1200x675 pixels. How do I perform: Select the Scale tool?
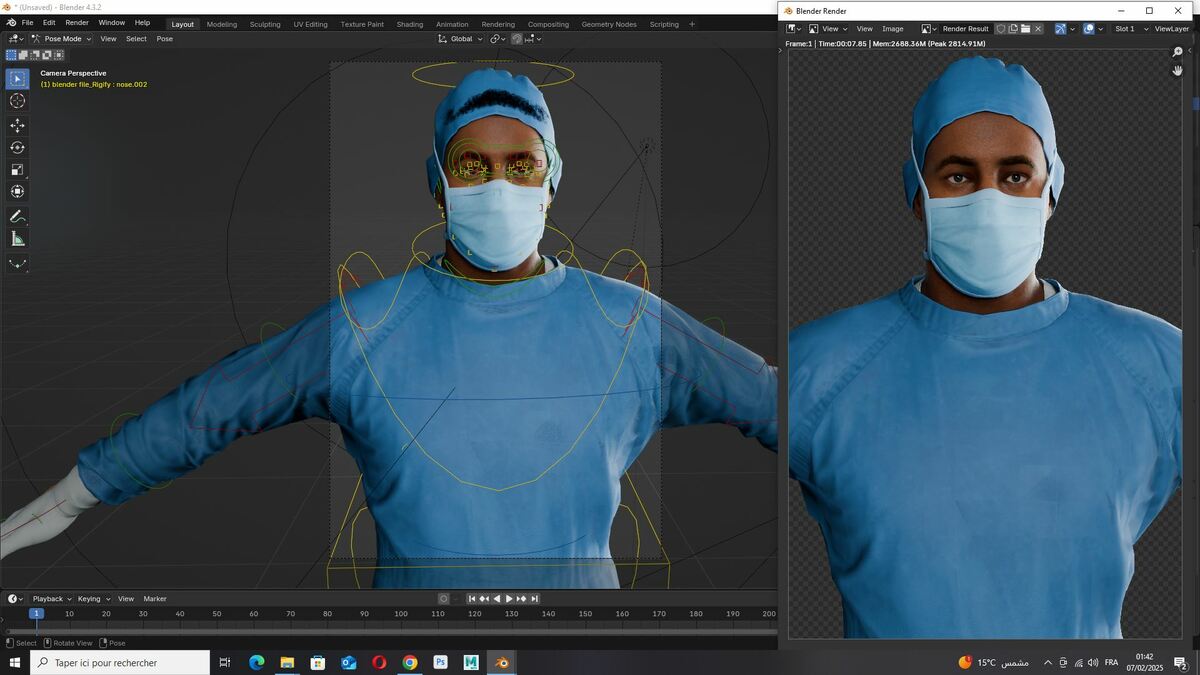(x=17, y=169)
